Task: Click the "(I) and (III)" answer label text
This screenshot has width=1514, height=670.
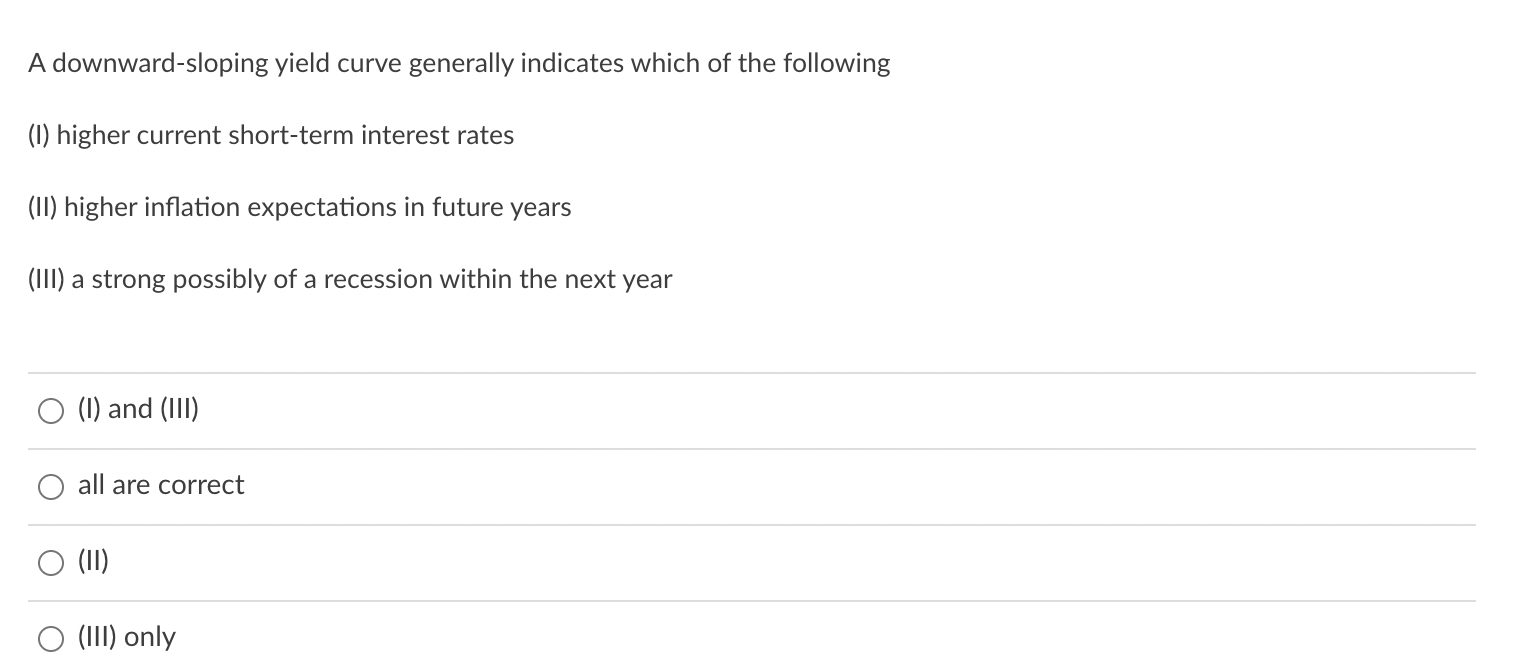Action: (x=138, y=409)
